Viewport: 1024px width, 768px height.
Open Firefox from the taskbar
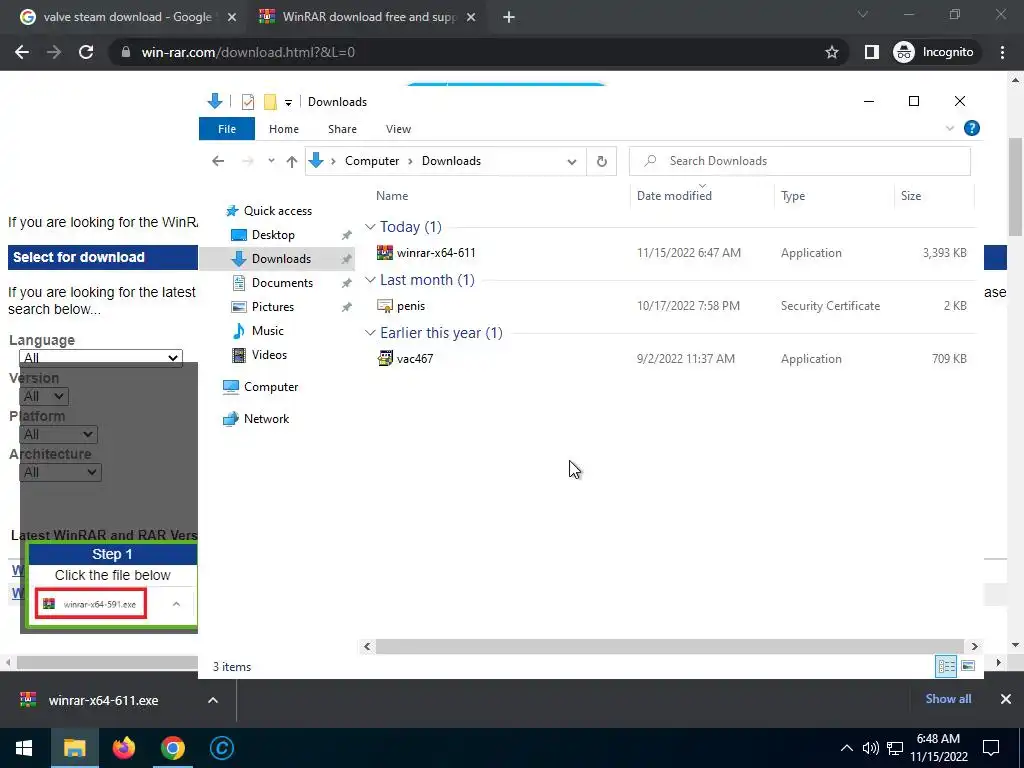click(x=123, y=748)
